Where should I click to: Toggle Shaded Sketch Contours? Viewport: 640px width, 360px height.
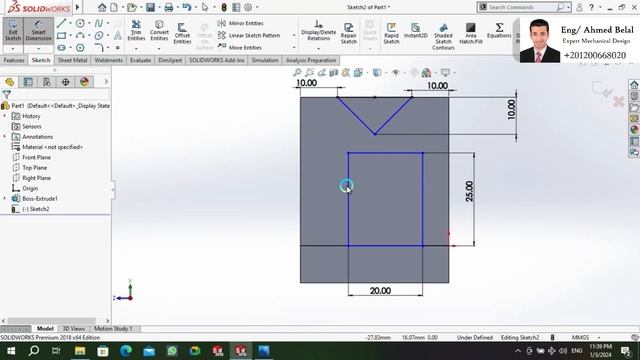click(443, 36)
